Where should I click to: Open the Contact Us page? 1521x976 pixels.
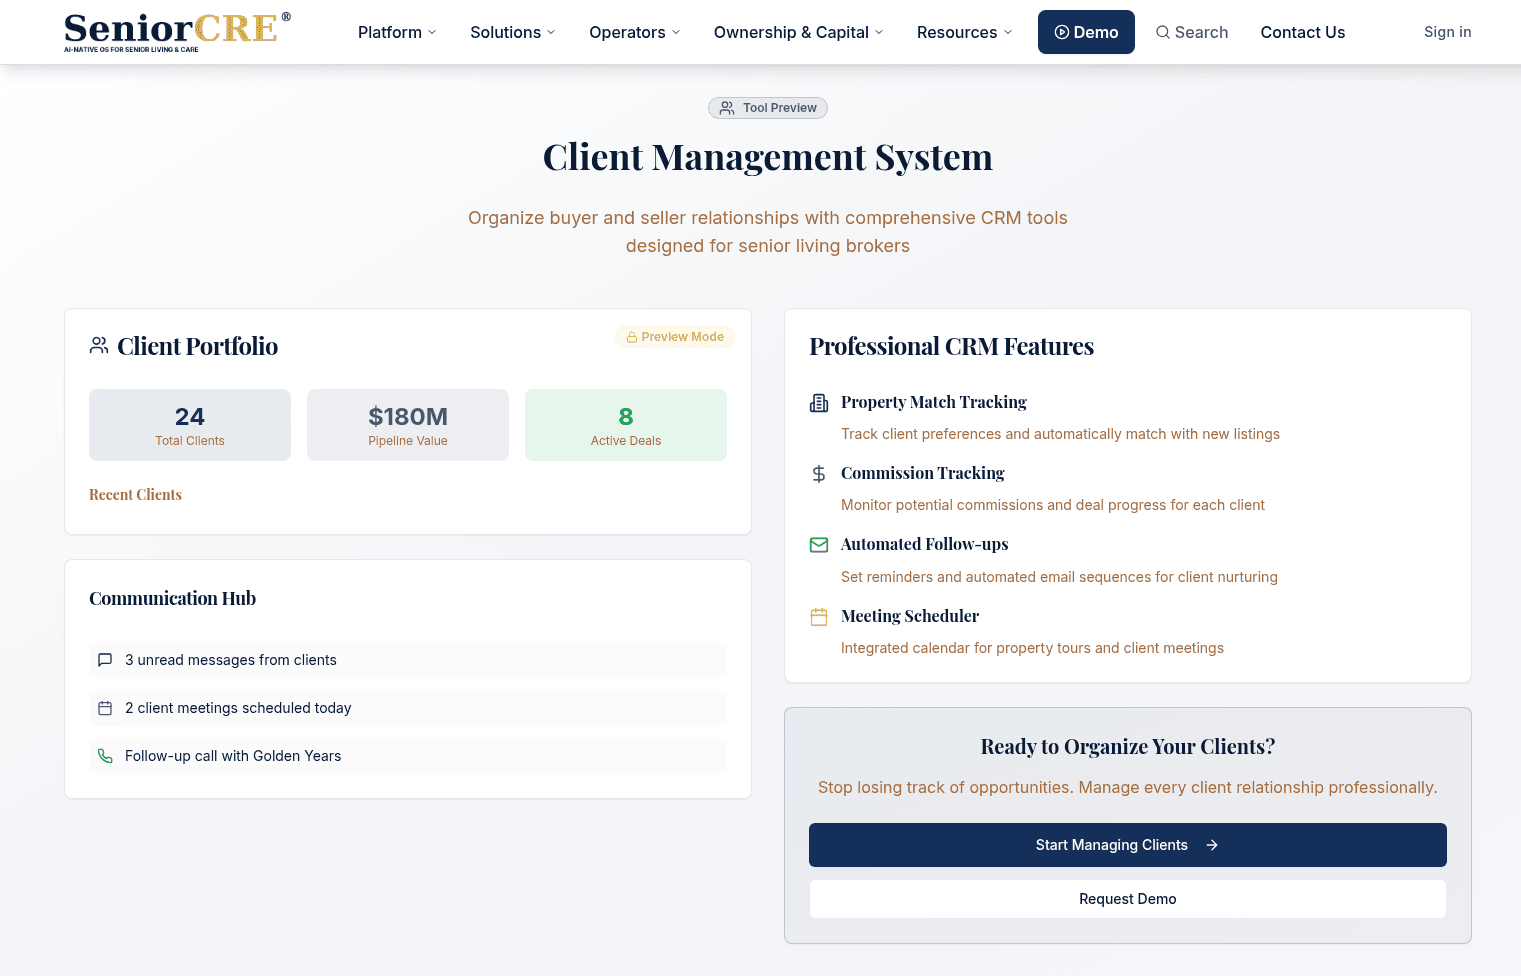click(1303, 32)
